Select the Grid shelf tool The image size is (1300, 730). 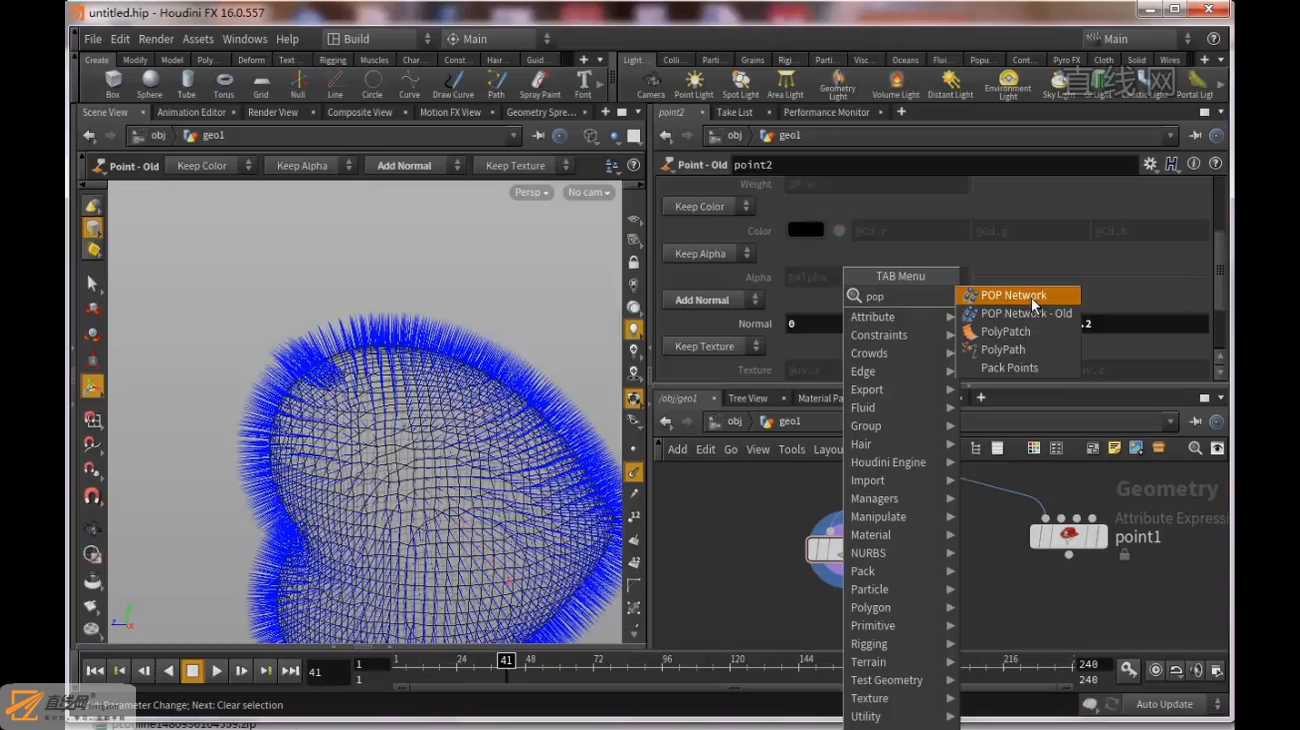coord(261,84)
